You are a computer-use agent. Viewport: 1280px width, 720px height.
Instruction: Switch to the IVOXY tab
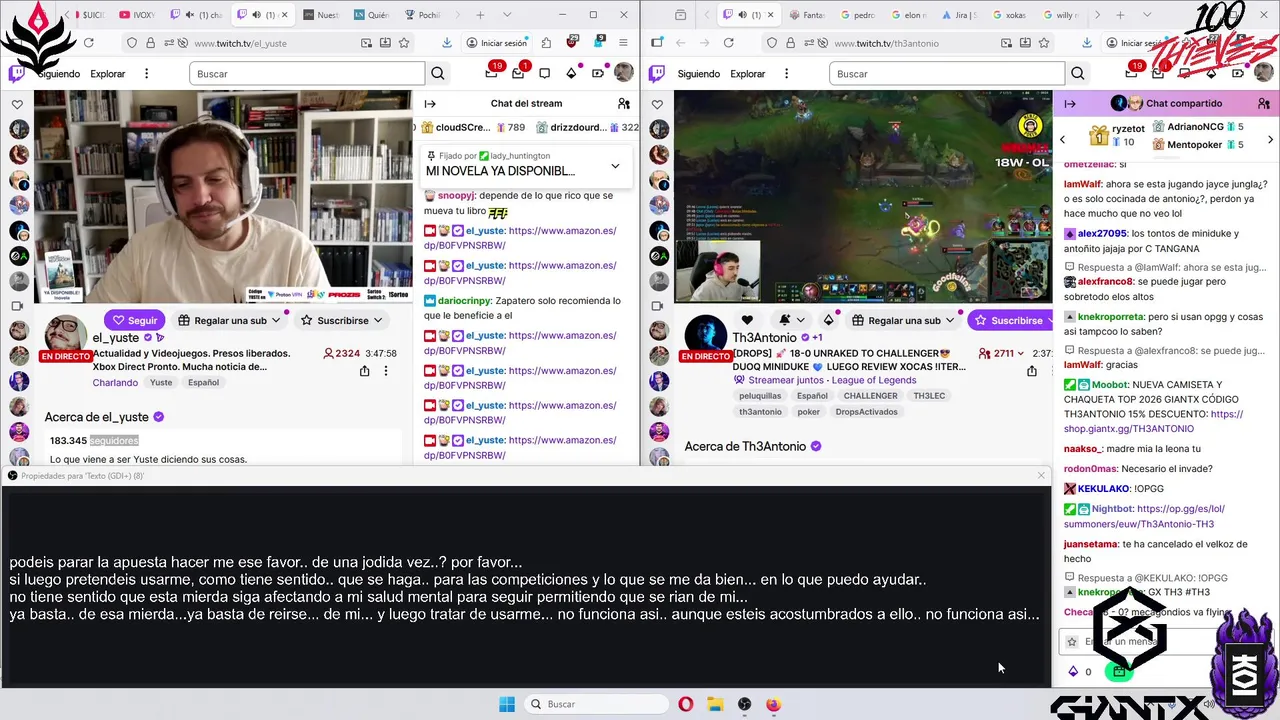click(x=138, y=15)
